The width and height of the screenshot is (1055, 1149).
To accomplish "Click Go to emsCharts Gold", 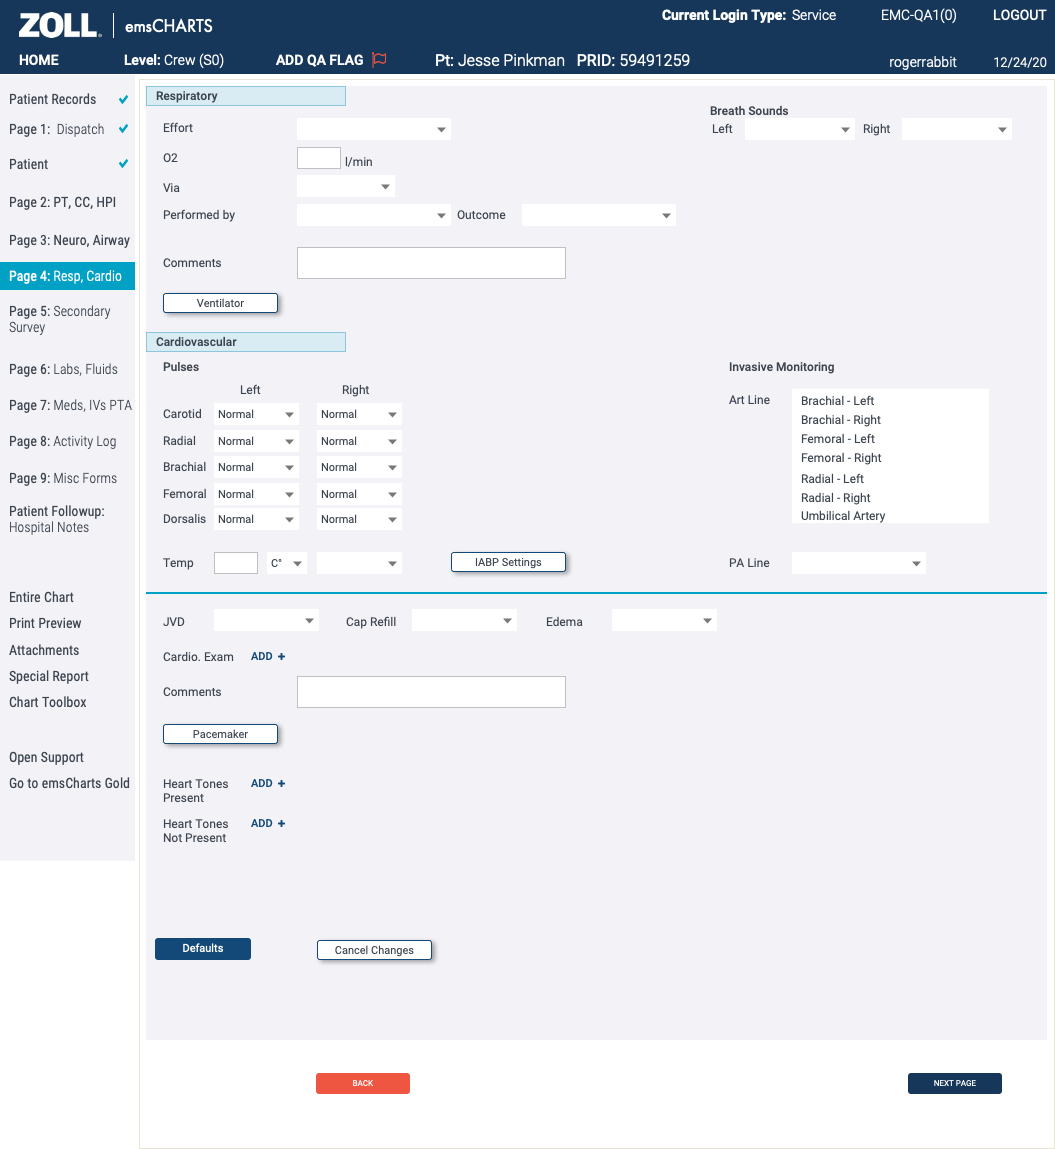I will tap(69, 783).
